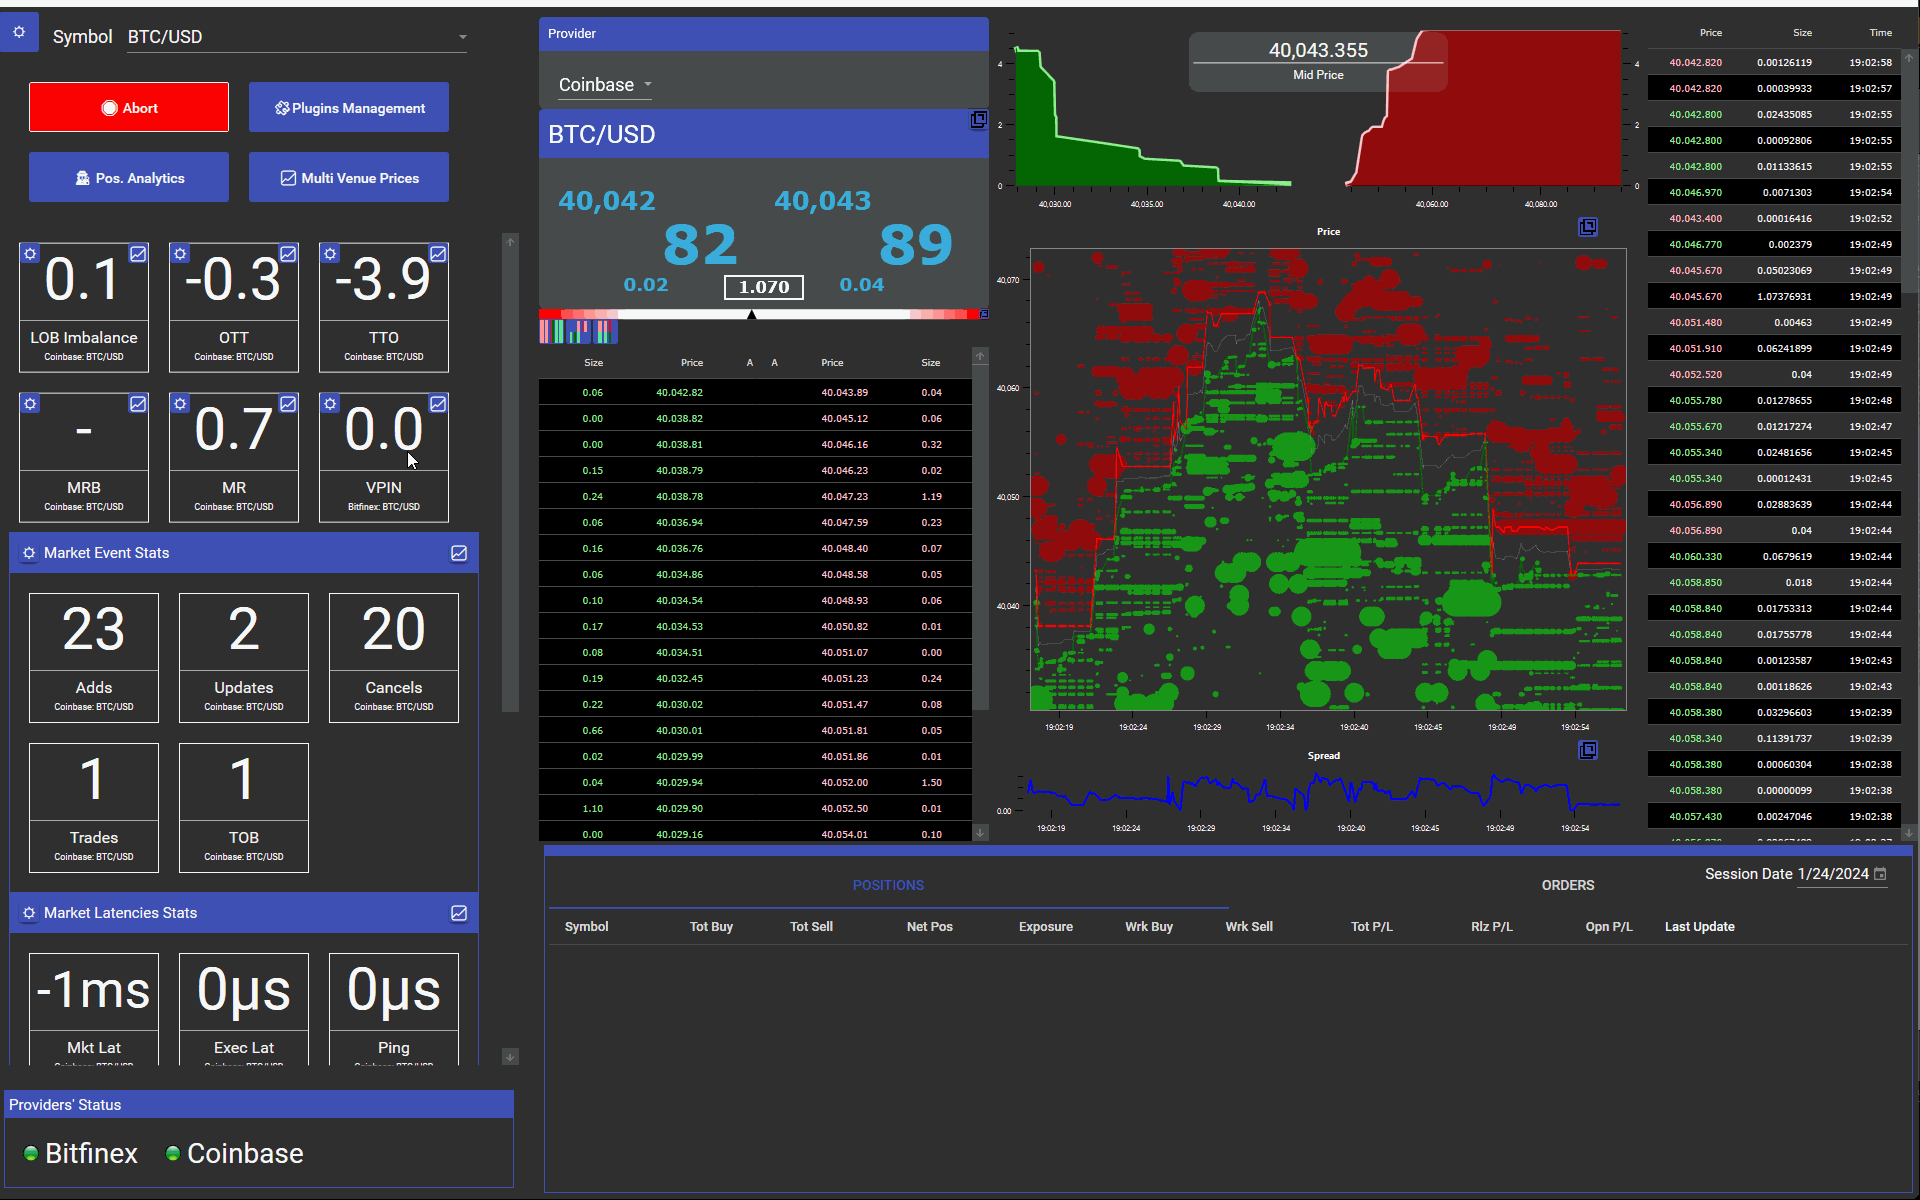Image resolution: width=1920 pixels, height=1200 pixels.
Task: Open the Market Latencies Stats settings gear
Action: click(29, 912)
